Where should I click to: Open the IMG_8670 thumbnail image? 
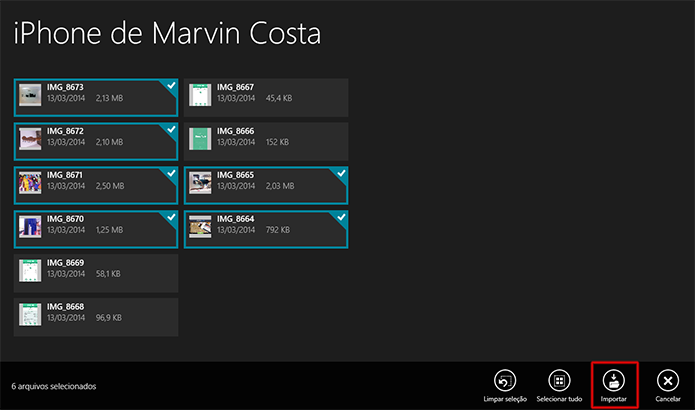point(30,226)
